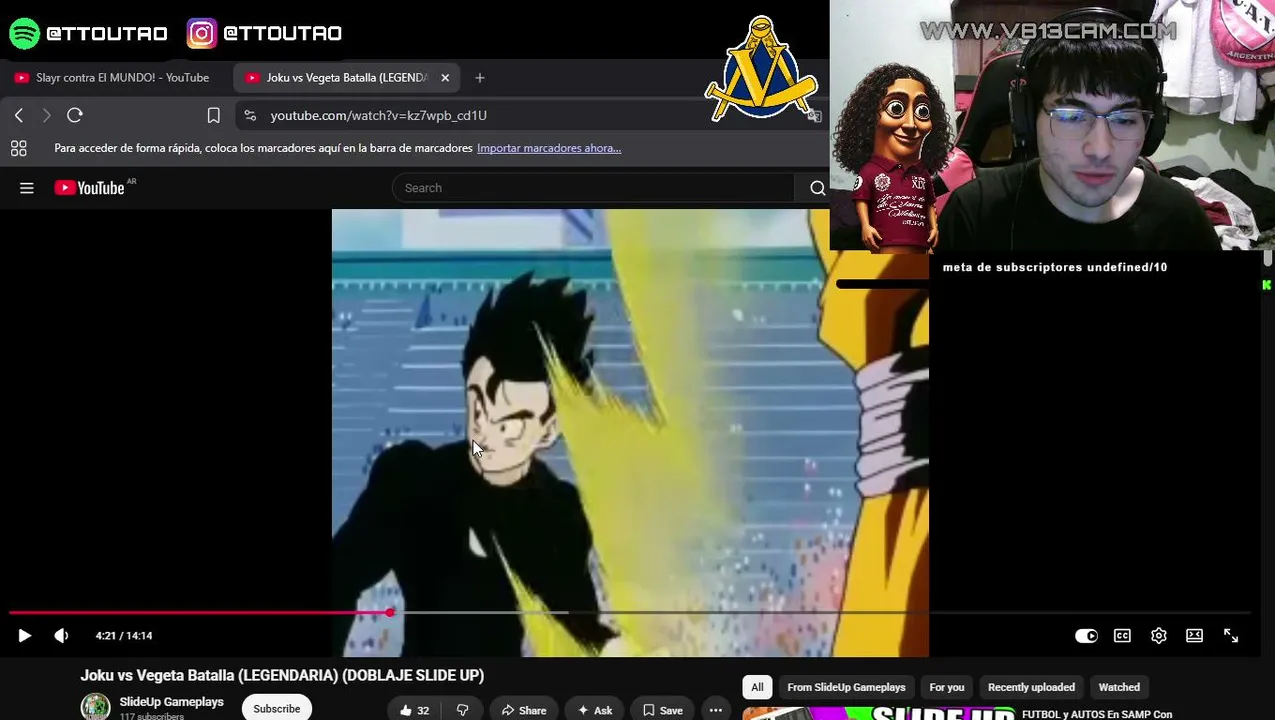
Task: Open site info icon in the address bar
Action: (x=250, y=115)
